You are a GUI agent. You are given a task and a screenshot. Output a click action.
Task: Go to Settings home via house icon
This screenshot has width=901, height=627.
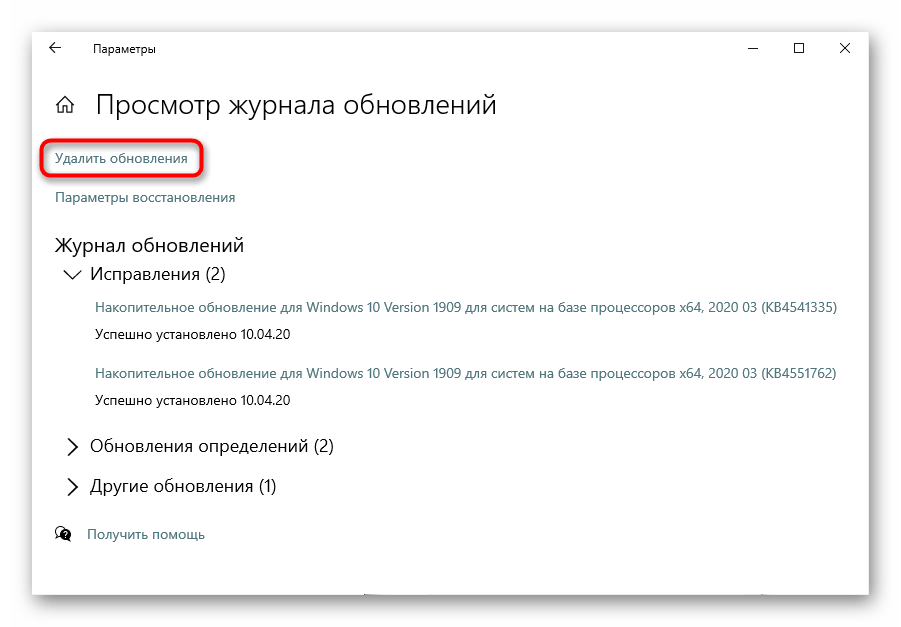(65, 105)
